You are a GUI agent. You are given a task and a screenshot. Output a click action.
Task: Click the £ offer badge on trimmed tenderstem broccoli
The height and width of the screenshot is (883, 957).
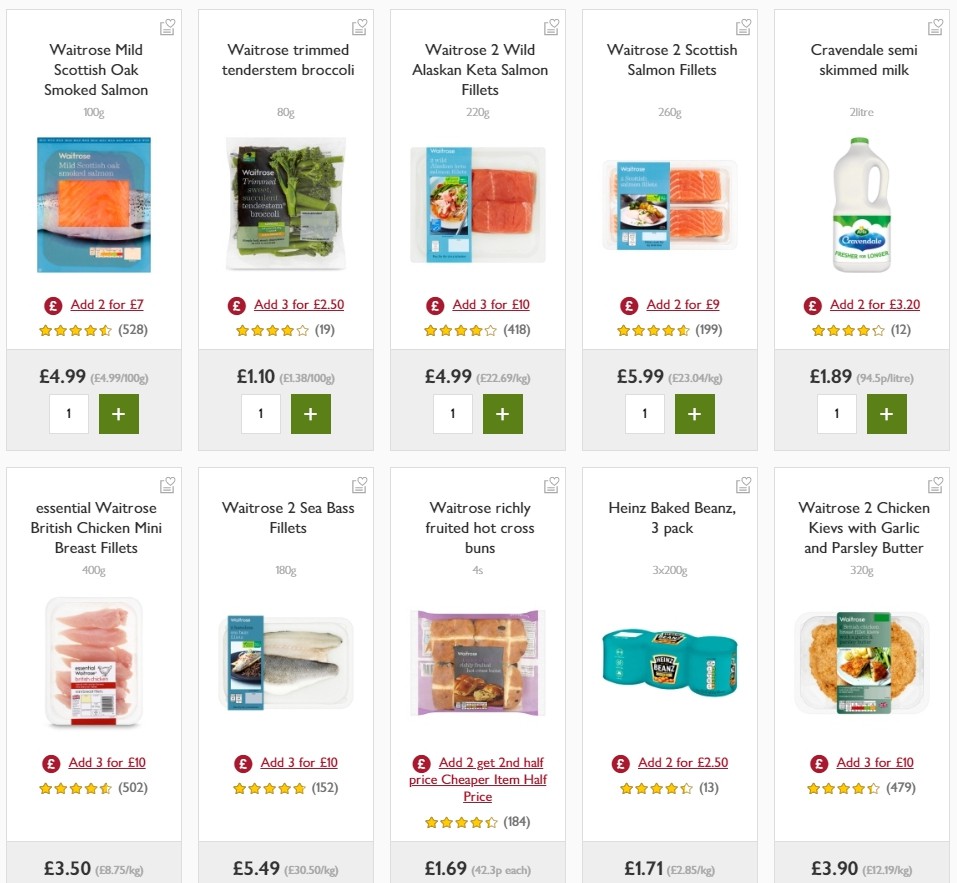tap(237, 304)
